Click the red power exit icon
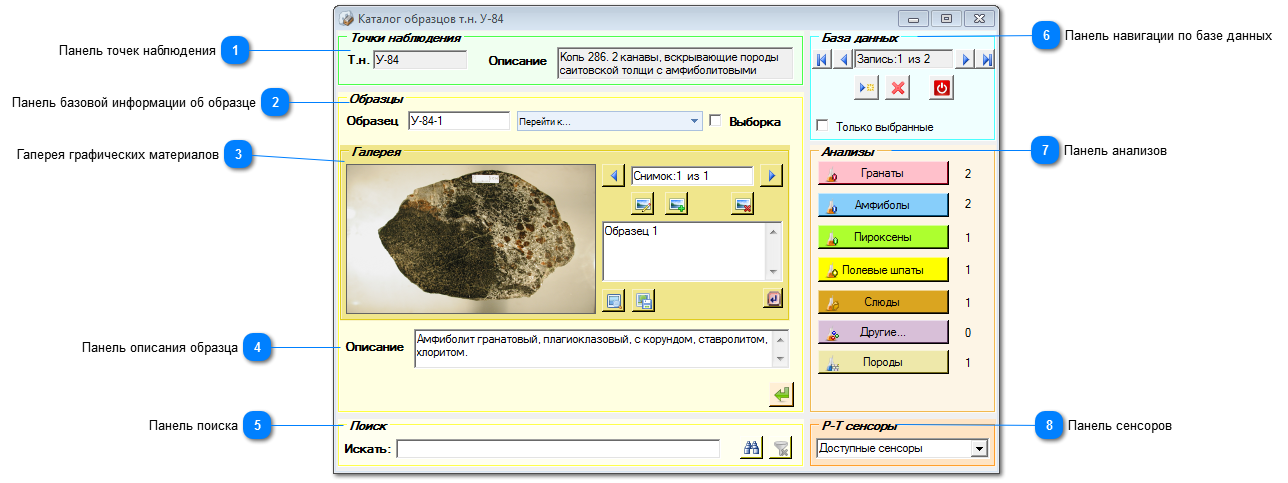This screenshot has height=483, width=1288. pos(942,88)
